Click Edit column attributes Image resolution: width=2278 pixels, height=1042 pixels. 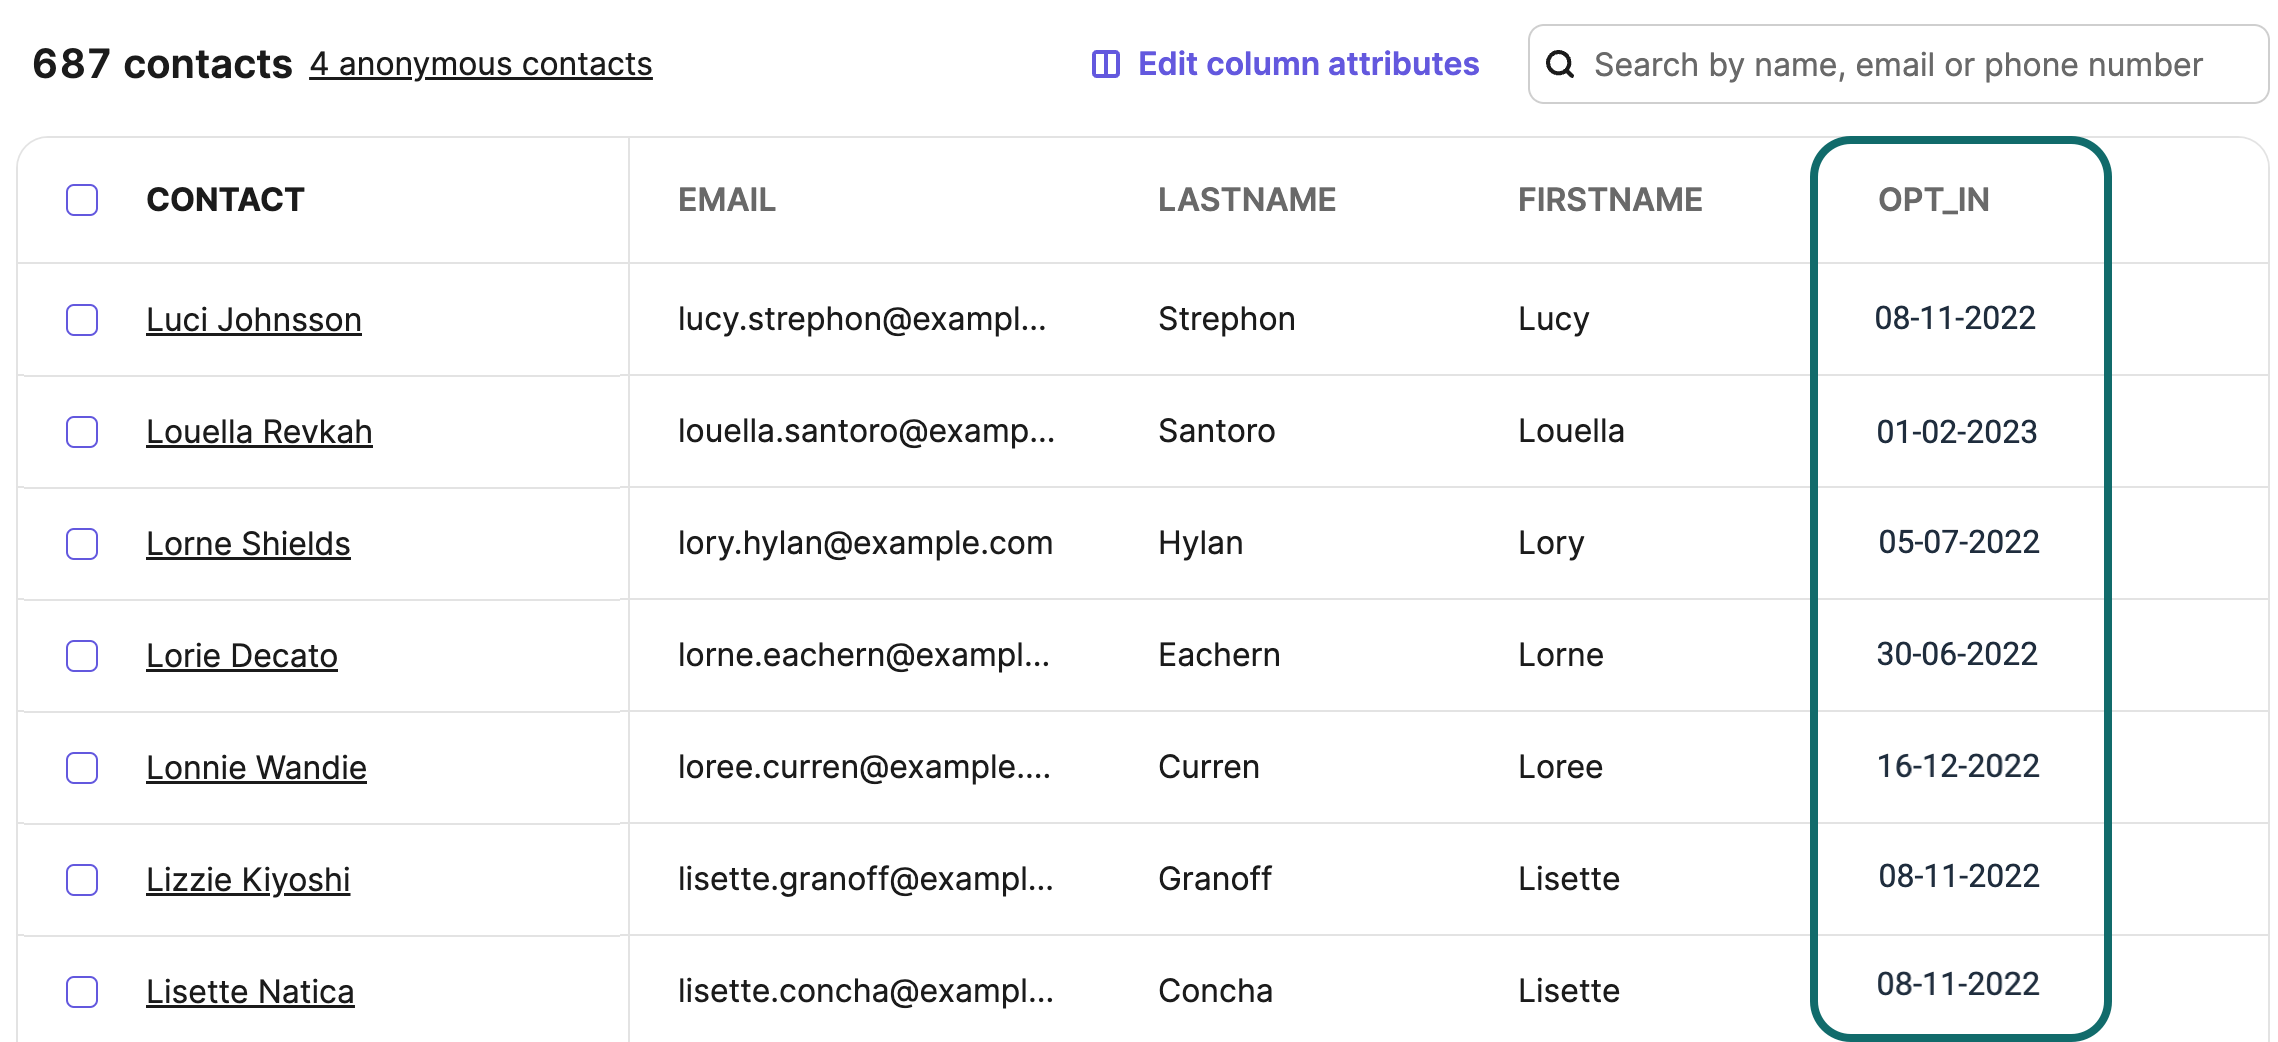pyautogui.click(x=1308, y=64)
